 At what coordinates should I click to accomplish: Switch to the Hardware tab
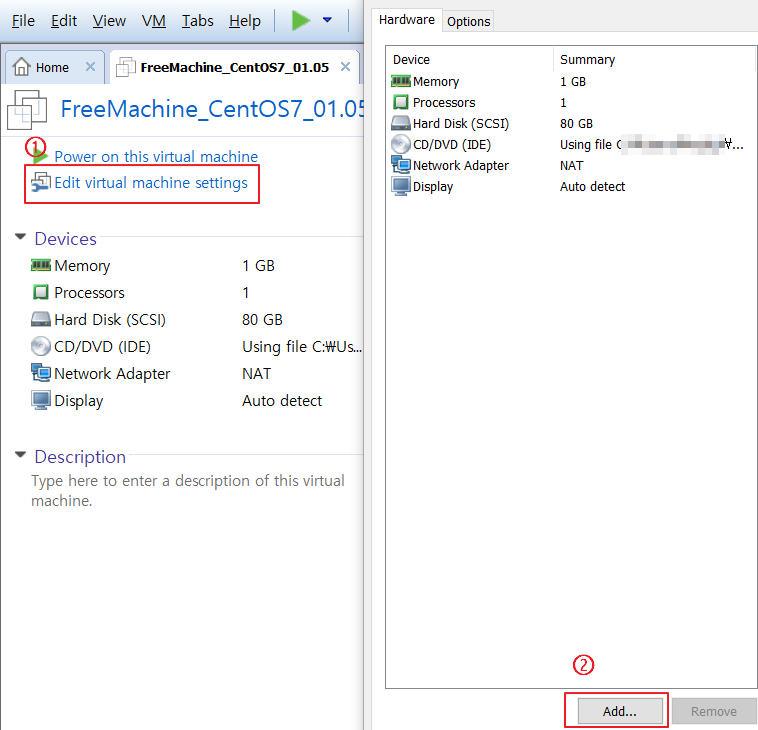coord(407,20)
